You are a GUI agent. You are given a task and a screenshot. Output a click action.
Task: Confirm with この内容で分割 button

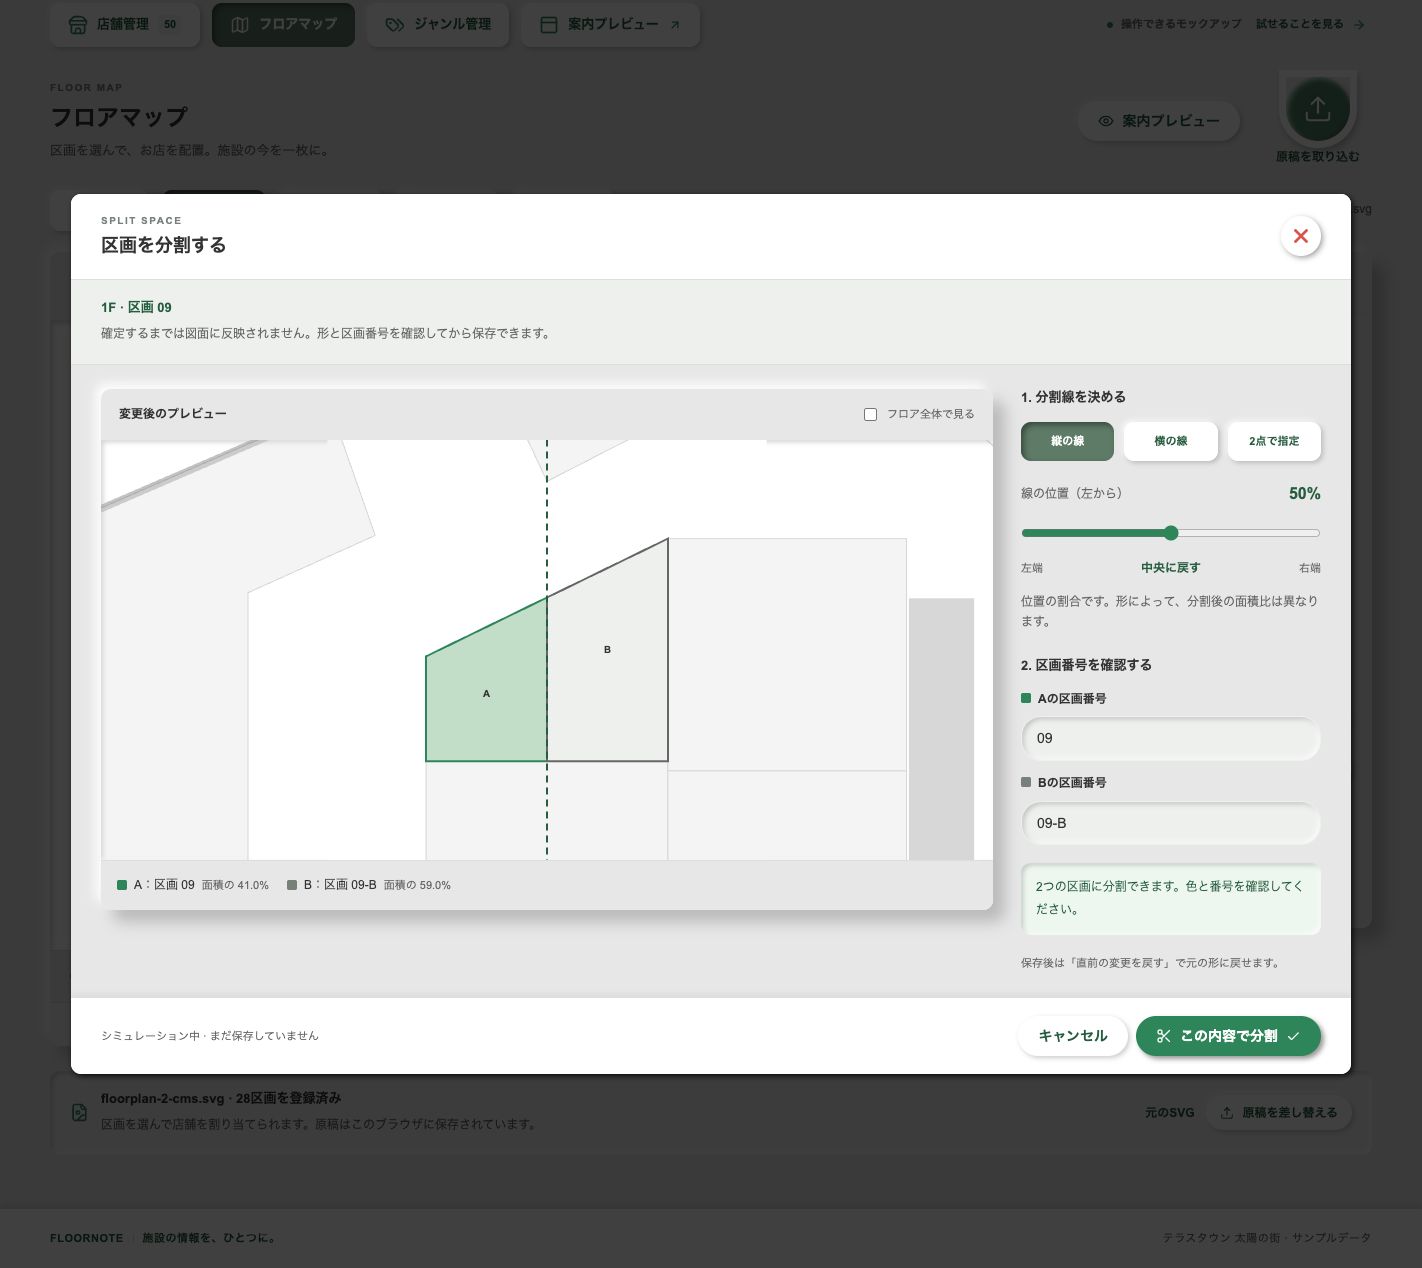[x=1228, y=1036]
